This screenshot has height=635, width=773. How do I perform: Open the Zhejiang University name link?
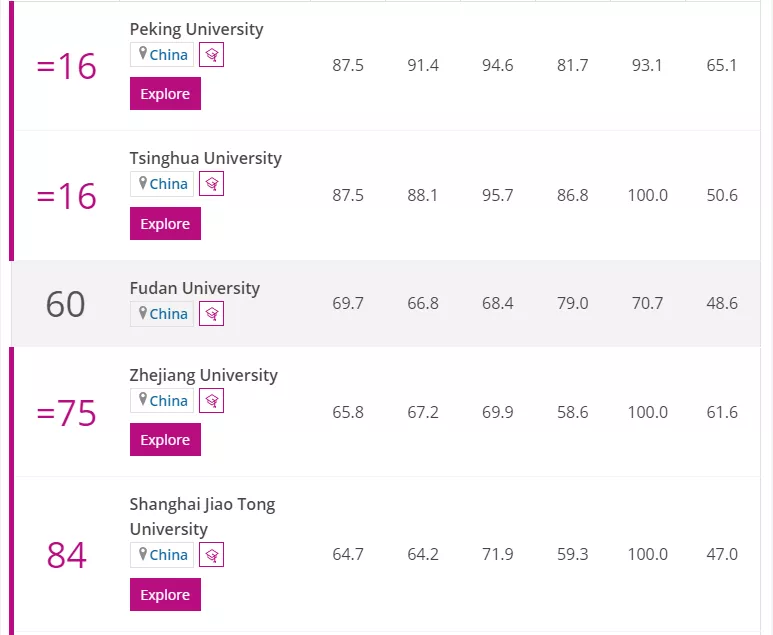[x=204, y=376]
